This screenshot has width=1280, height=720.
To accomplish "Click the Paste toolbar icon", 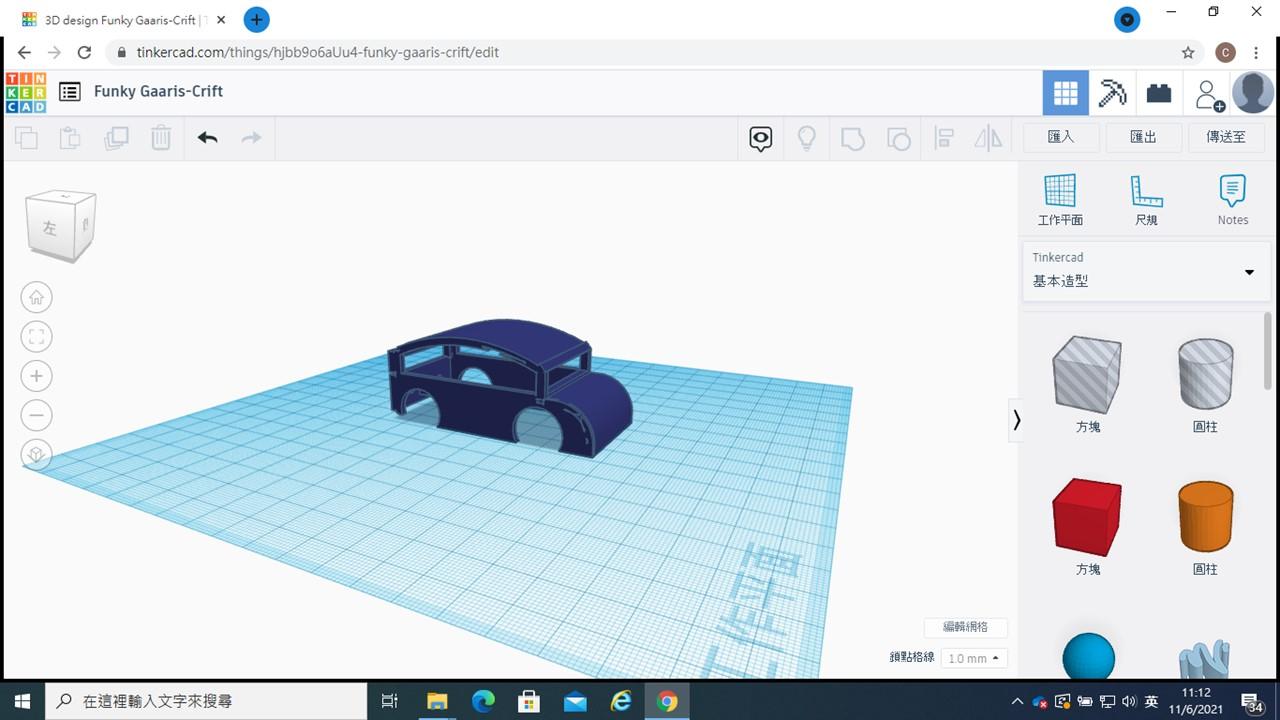I will (70, 138).
